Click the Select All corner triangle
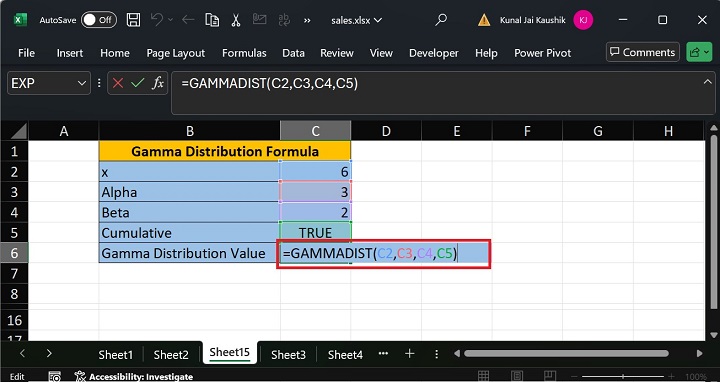This screenshot has width=720, height=382. (18, 131)
